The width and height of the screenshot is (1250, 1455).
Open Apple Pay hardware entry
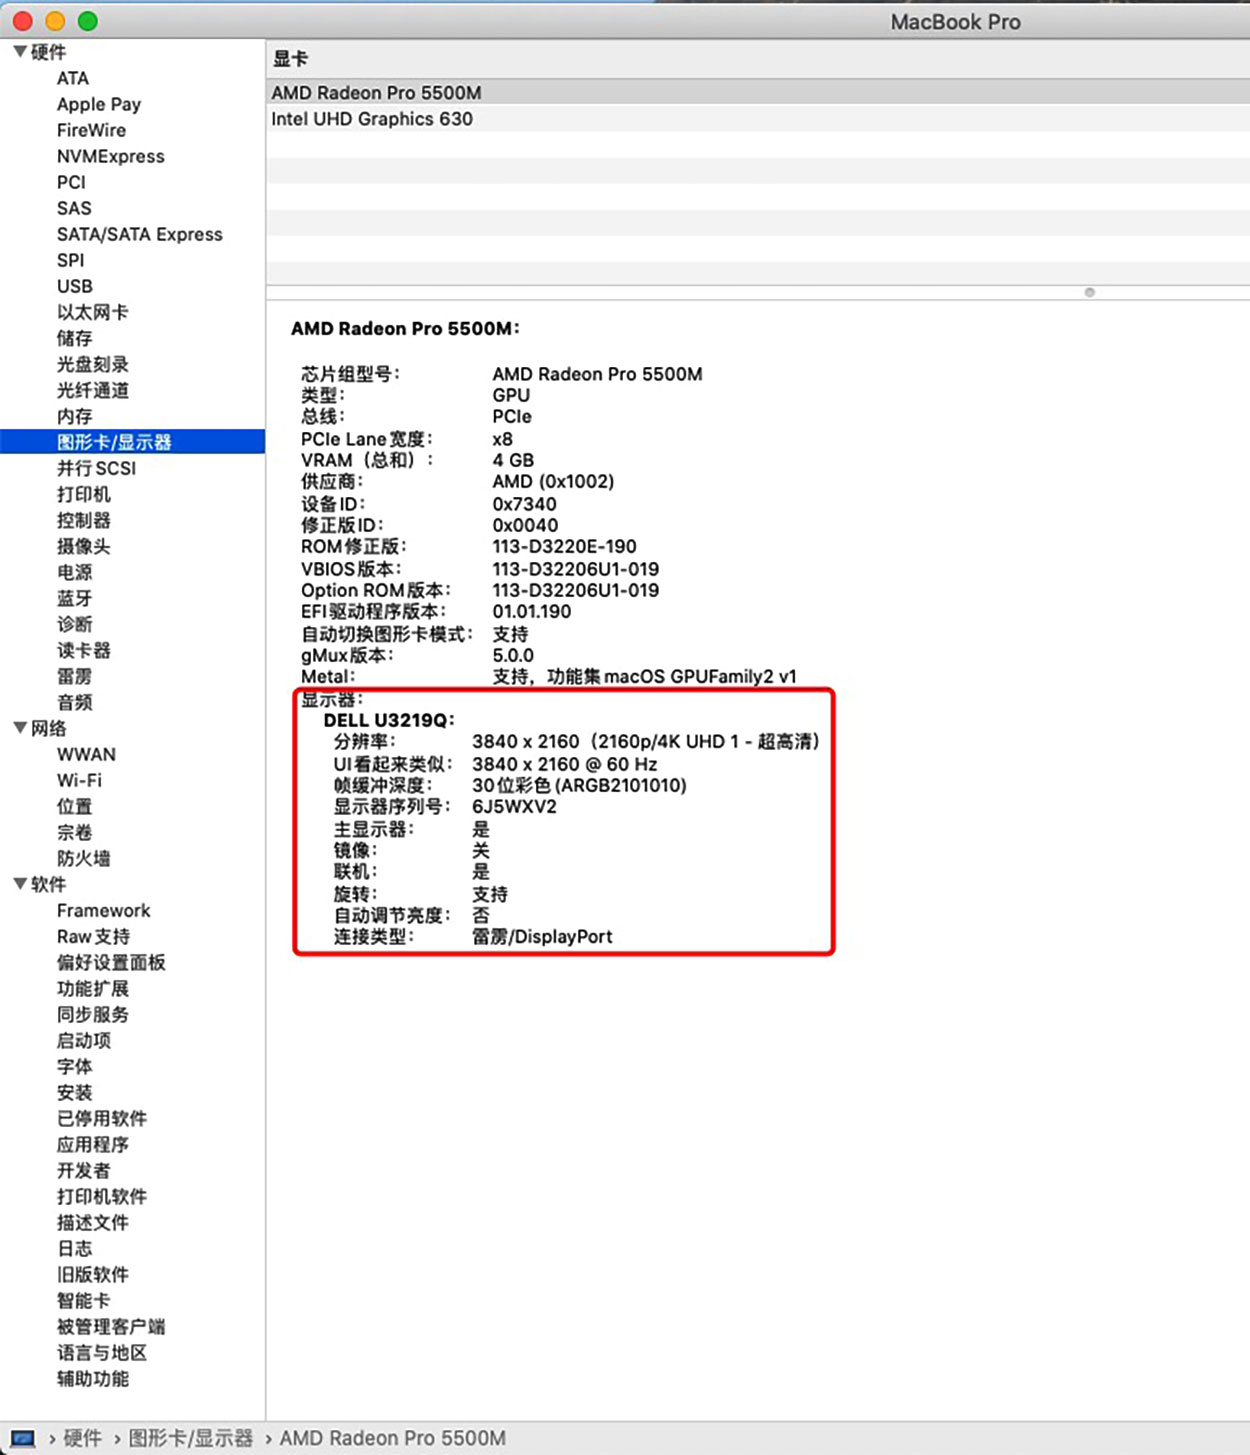point(99,104)
